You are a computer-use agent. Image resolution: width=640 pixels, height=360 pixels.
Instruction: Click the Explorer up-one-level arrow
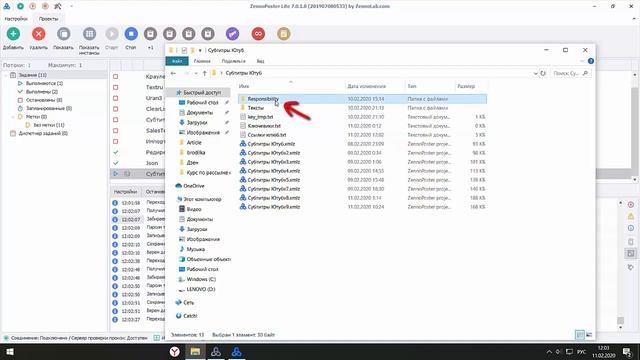coord(204,73)
